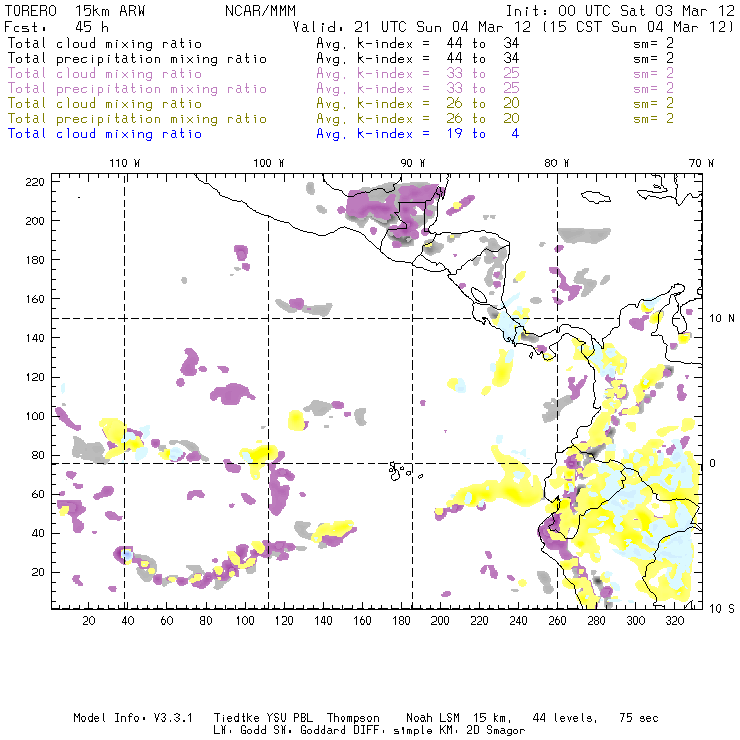Viewport: 740px width, 740px height.
Task: Click the 10 S latitude label
Action: (722, 609)
